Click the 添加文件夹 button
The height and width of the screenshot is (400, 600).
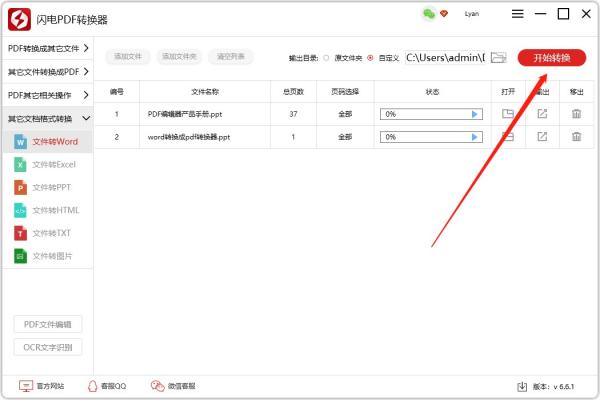pos(179,57)
